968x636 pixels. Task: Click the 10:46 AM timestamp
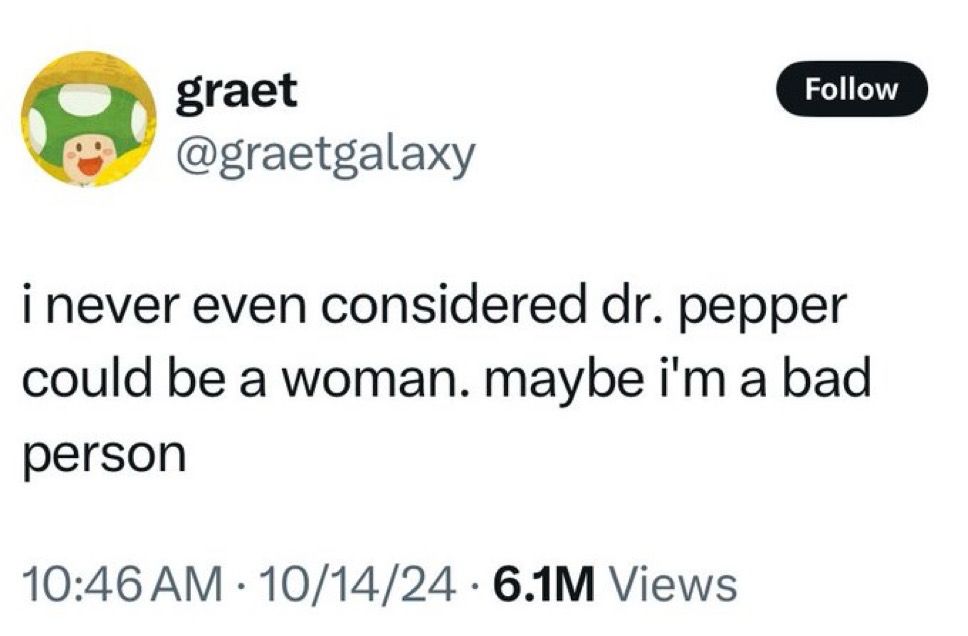pyautogui.click(x=122, y=584)
